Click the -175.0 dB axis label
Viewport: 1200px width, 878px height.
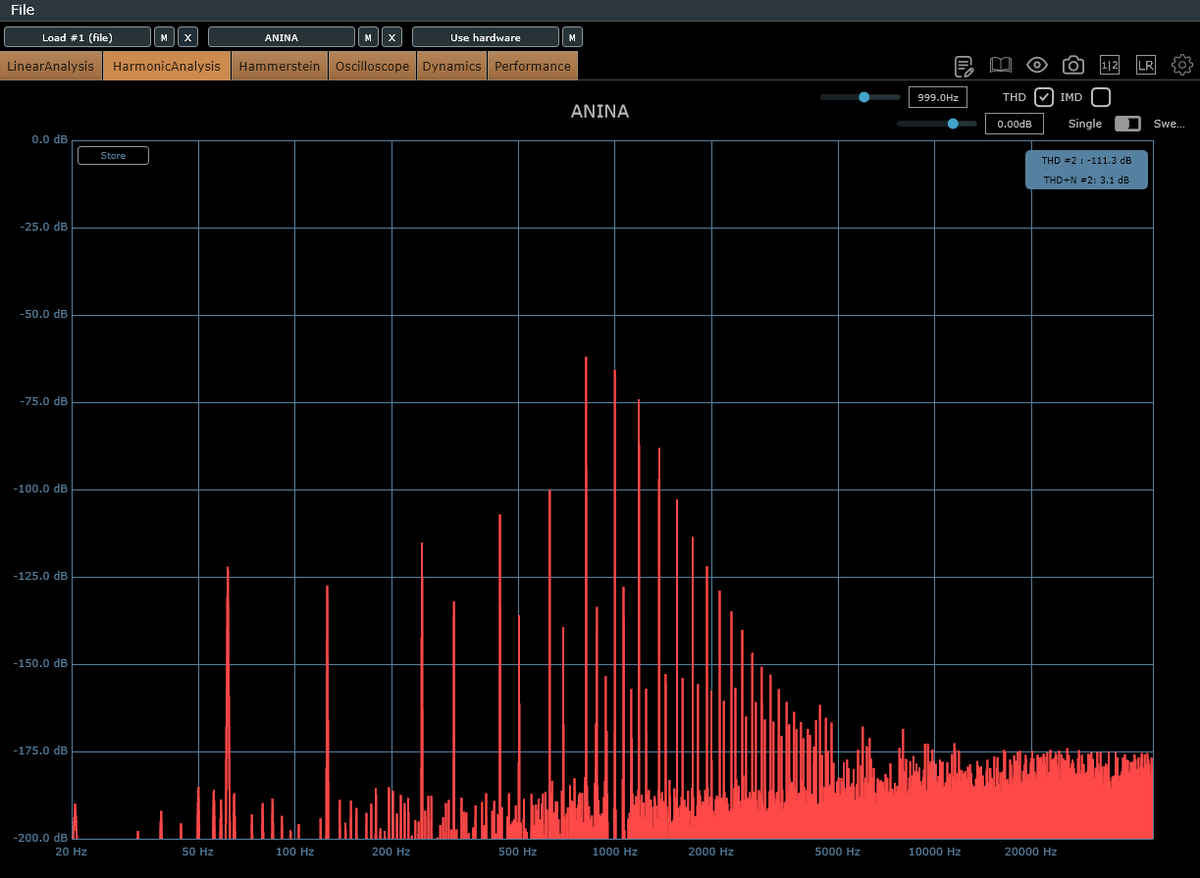41,751
